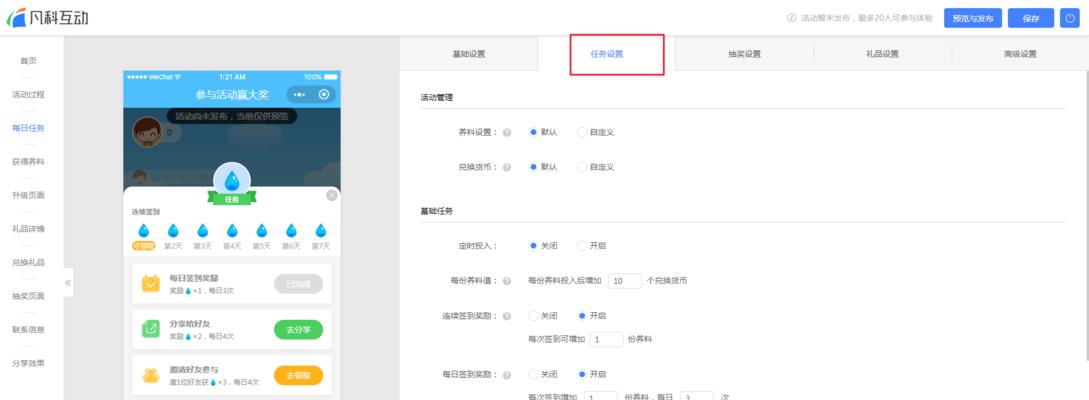Click the water drop labeled 第6天
Image resolution: width=1089 pixels, height=400 pixels.
pos(291,231)
